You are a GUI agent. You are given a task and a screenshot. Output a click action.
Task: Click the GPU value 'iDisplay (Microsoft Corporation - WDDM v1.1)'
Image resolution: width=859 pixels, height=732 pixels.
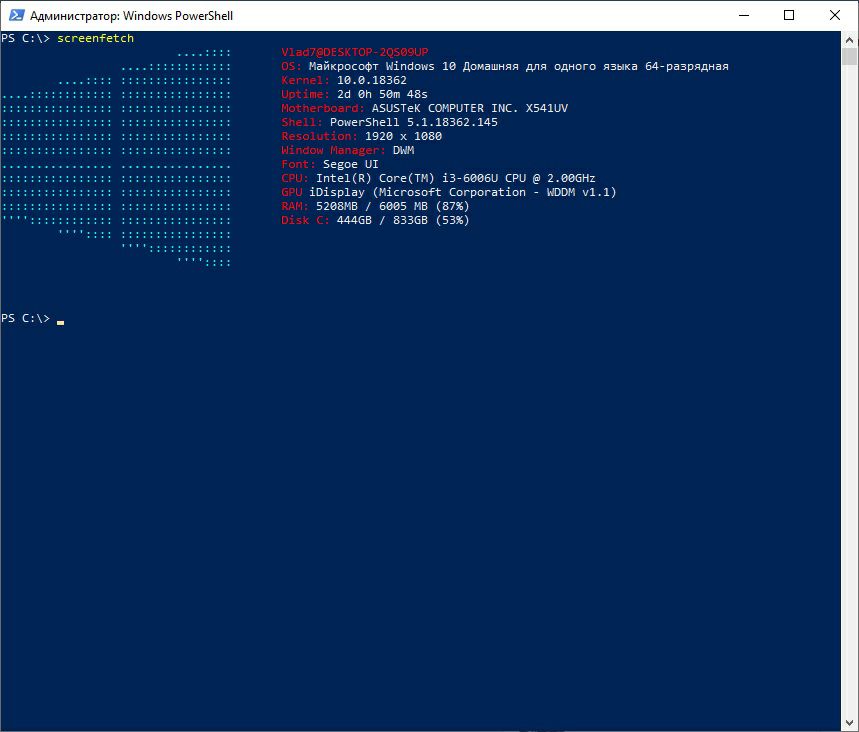(463, 192)
